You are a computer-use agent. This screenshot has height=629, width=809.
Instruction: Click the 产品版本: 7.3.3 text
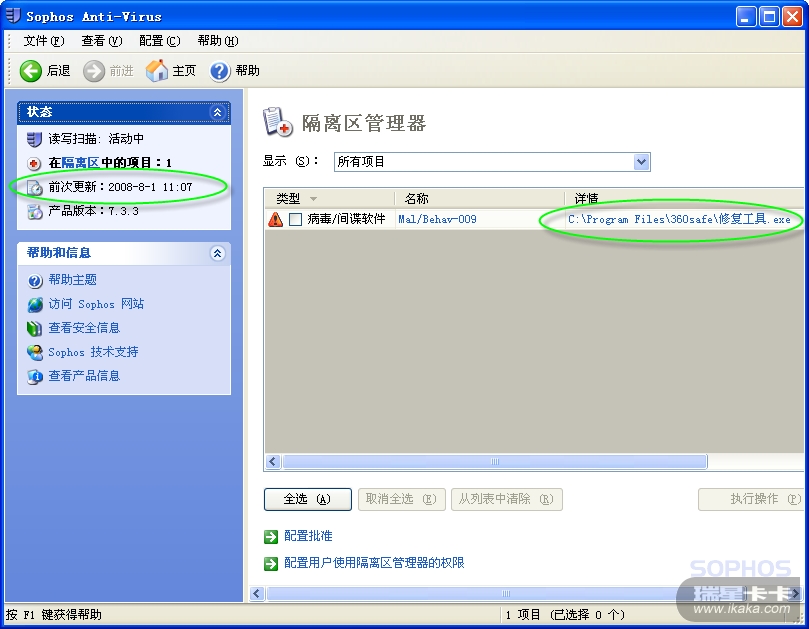93,211
